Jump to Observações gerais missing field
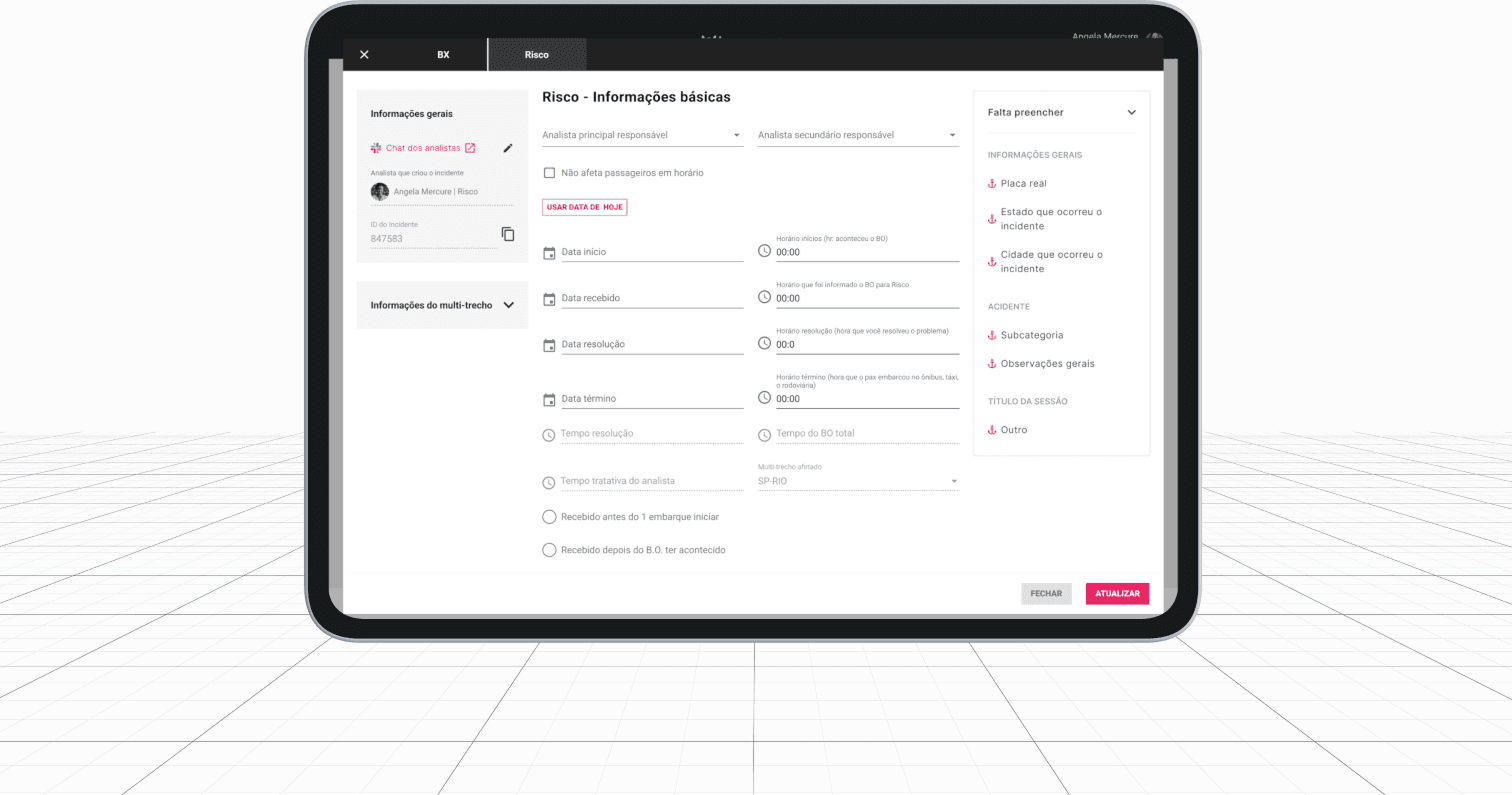The width and height of the screenshot is (1512, 795). [1047, 364]
